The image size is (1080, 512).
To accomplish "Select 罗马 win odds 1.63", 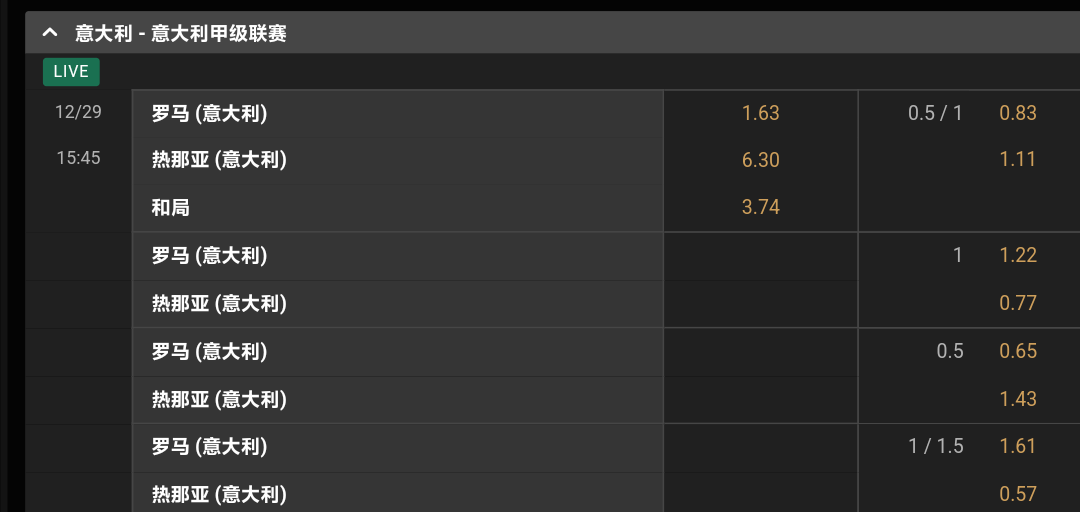I will point(760,113).
